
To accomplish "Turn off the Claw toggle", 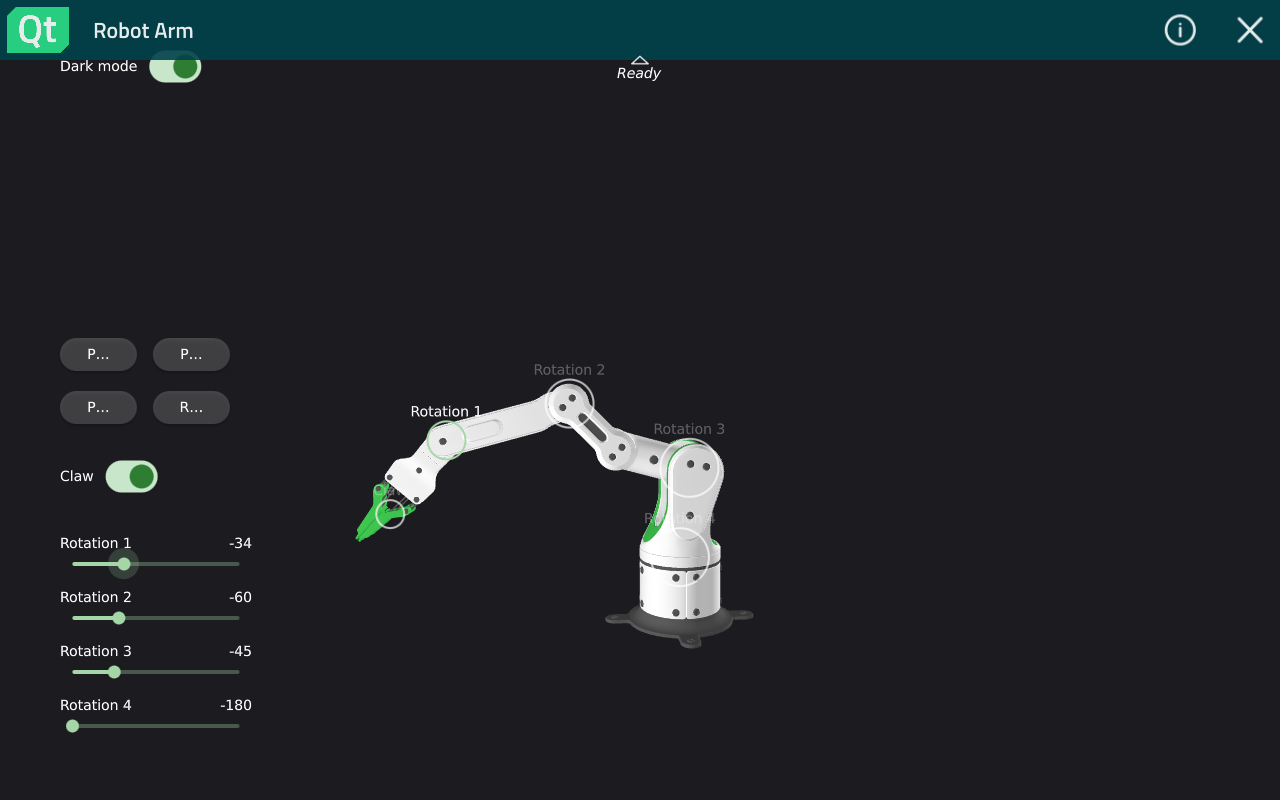I will (134, 476).
